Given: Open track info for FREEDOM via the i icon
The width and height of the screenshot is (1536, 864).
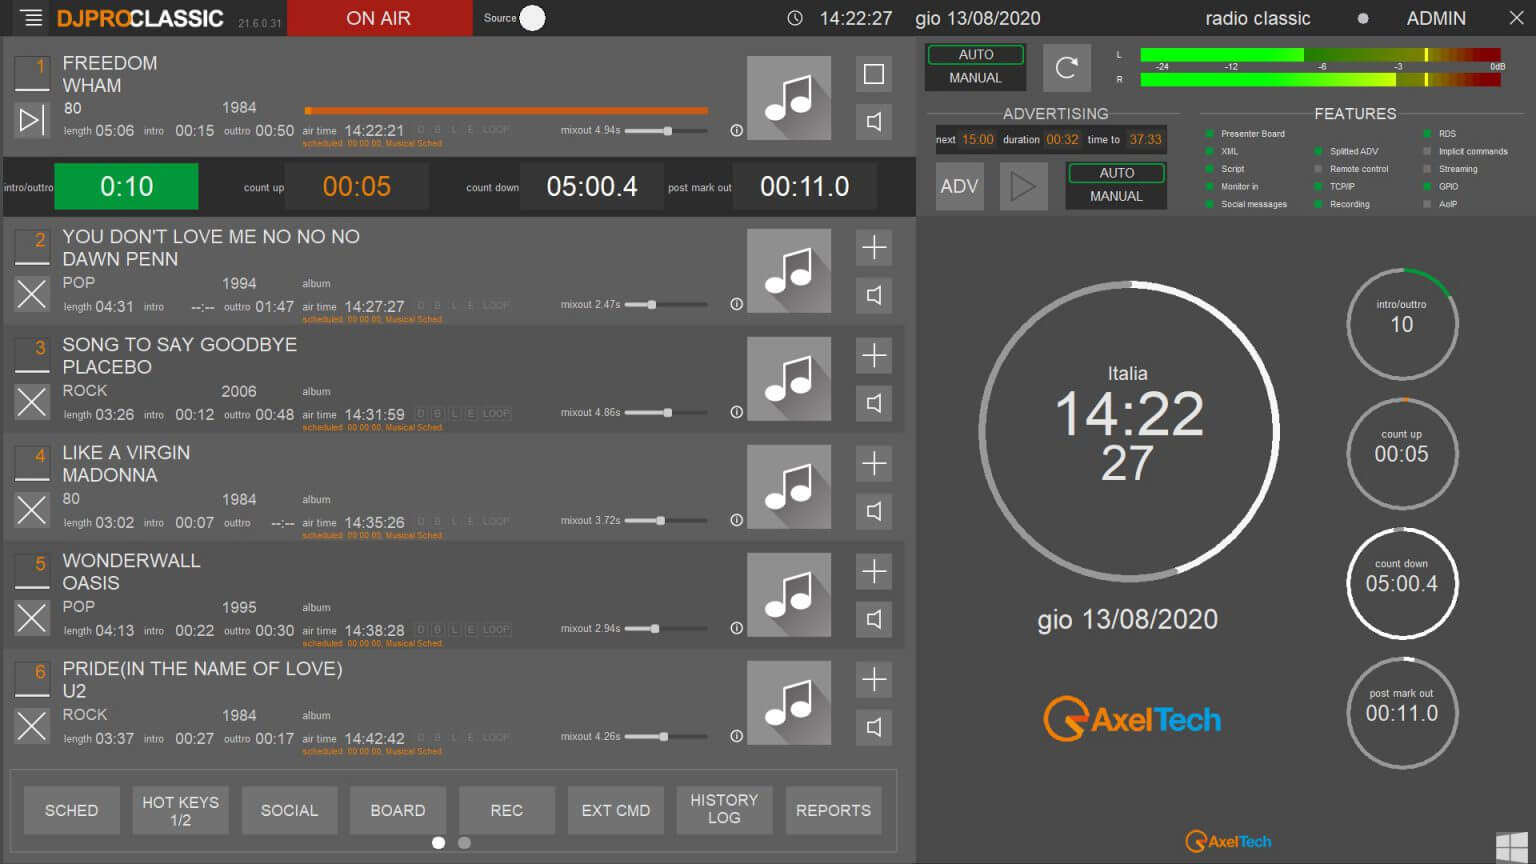Looking at the screenshot, I should [x=737, y=129].
